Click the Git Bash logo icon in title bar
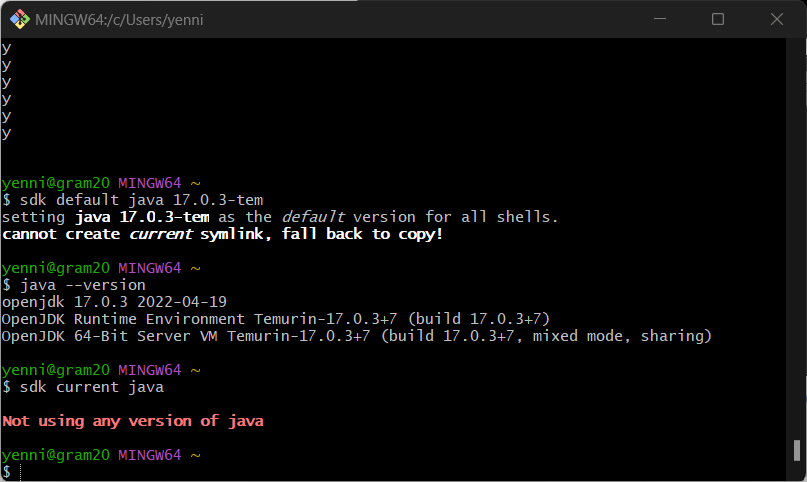Viewport: 807px width, 482px height. coord(20,20)
